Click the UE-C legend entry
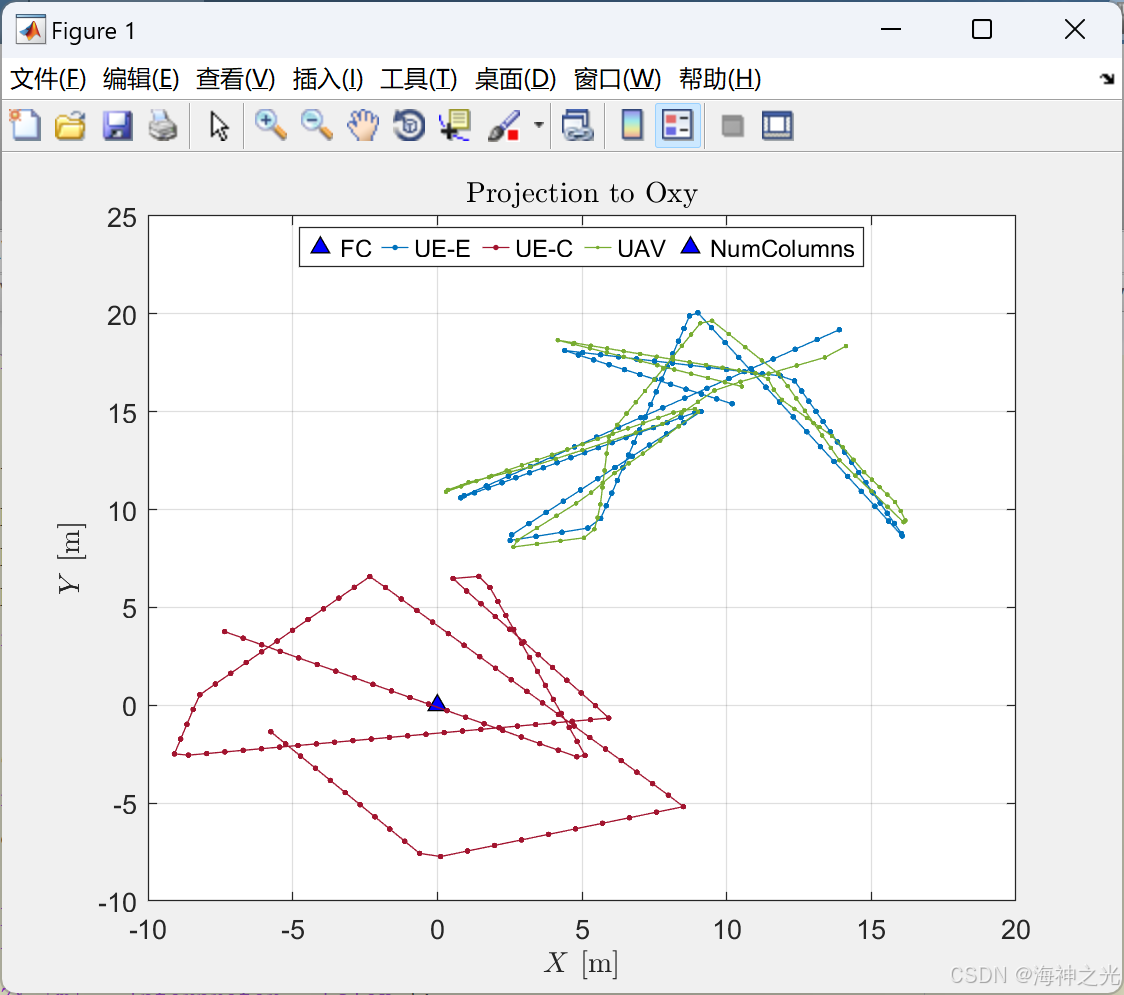Viewport: 1124px width, 995px height. (528, 248)
